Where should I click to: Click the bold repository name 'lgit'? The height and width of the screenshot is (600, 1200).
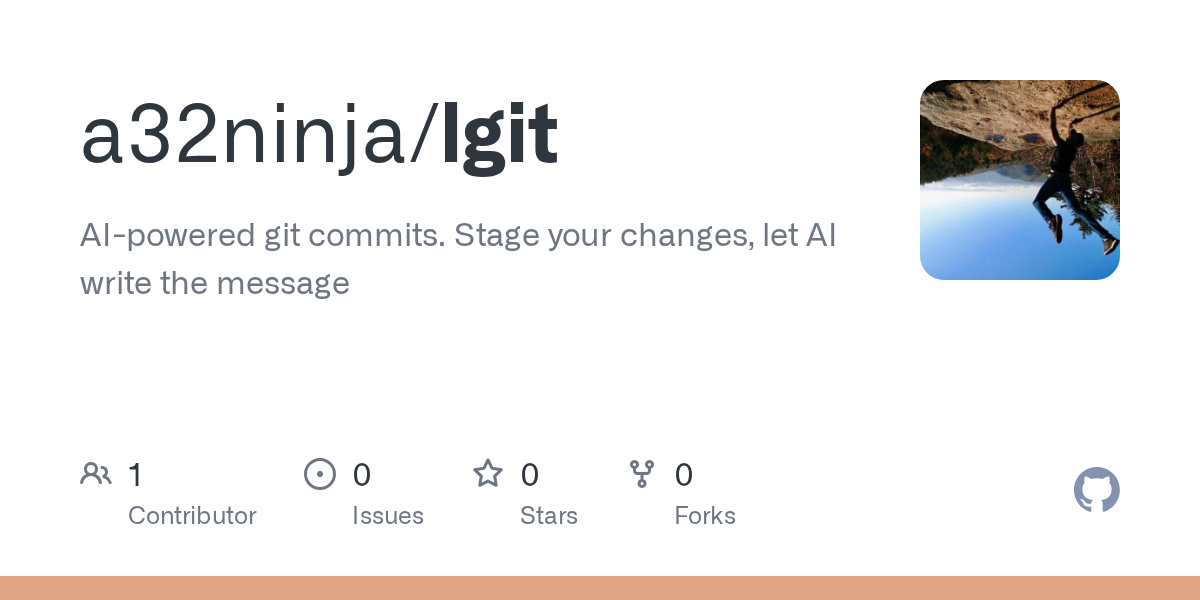[x=499, y=135]
